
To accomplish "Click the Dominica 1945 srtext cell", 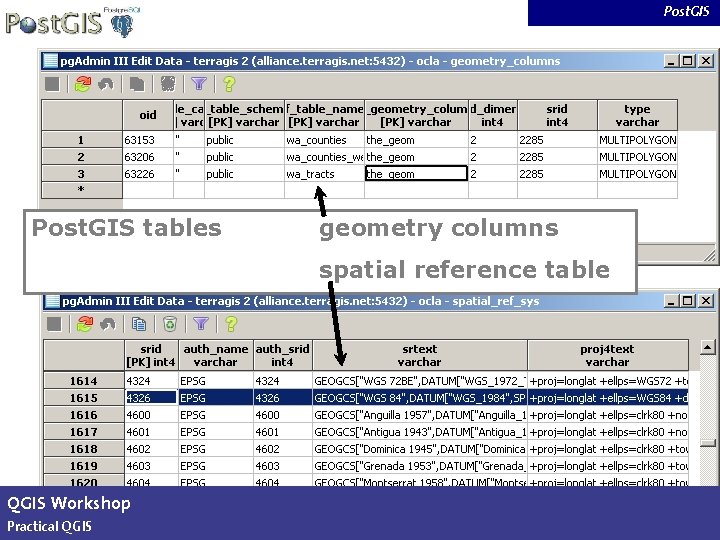I will click(420, 449).
